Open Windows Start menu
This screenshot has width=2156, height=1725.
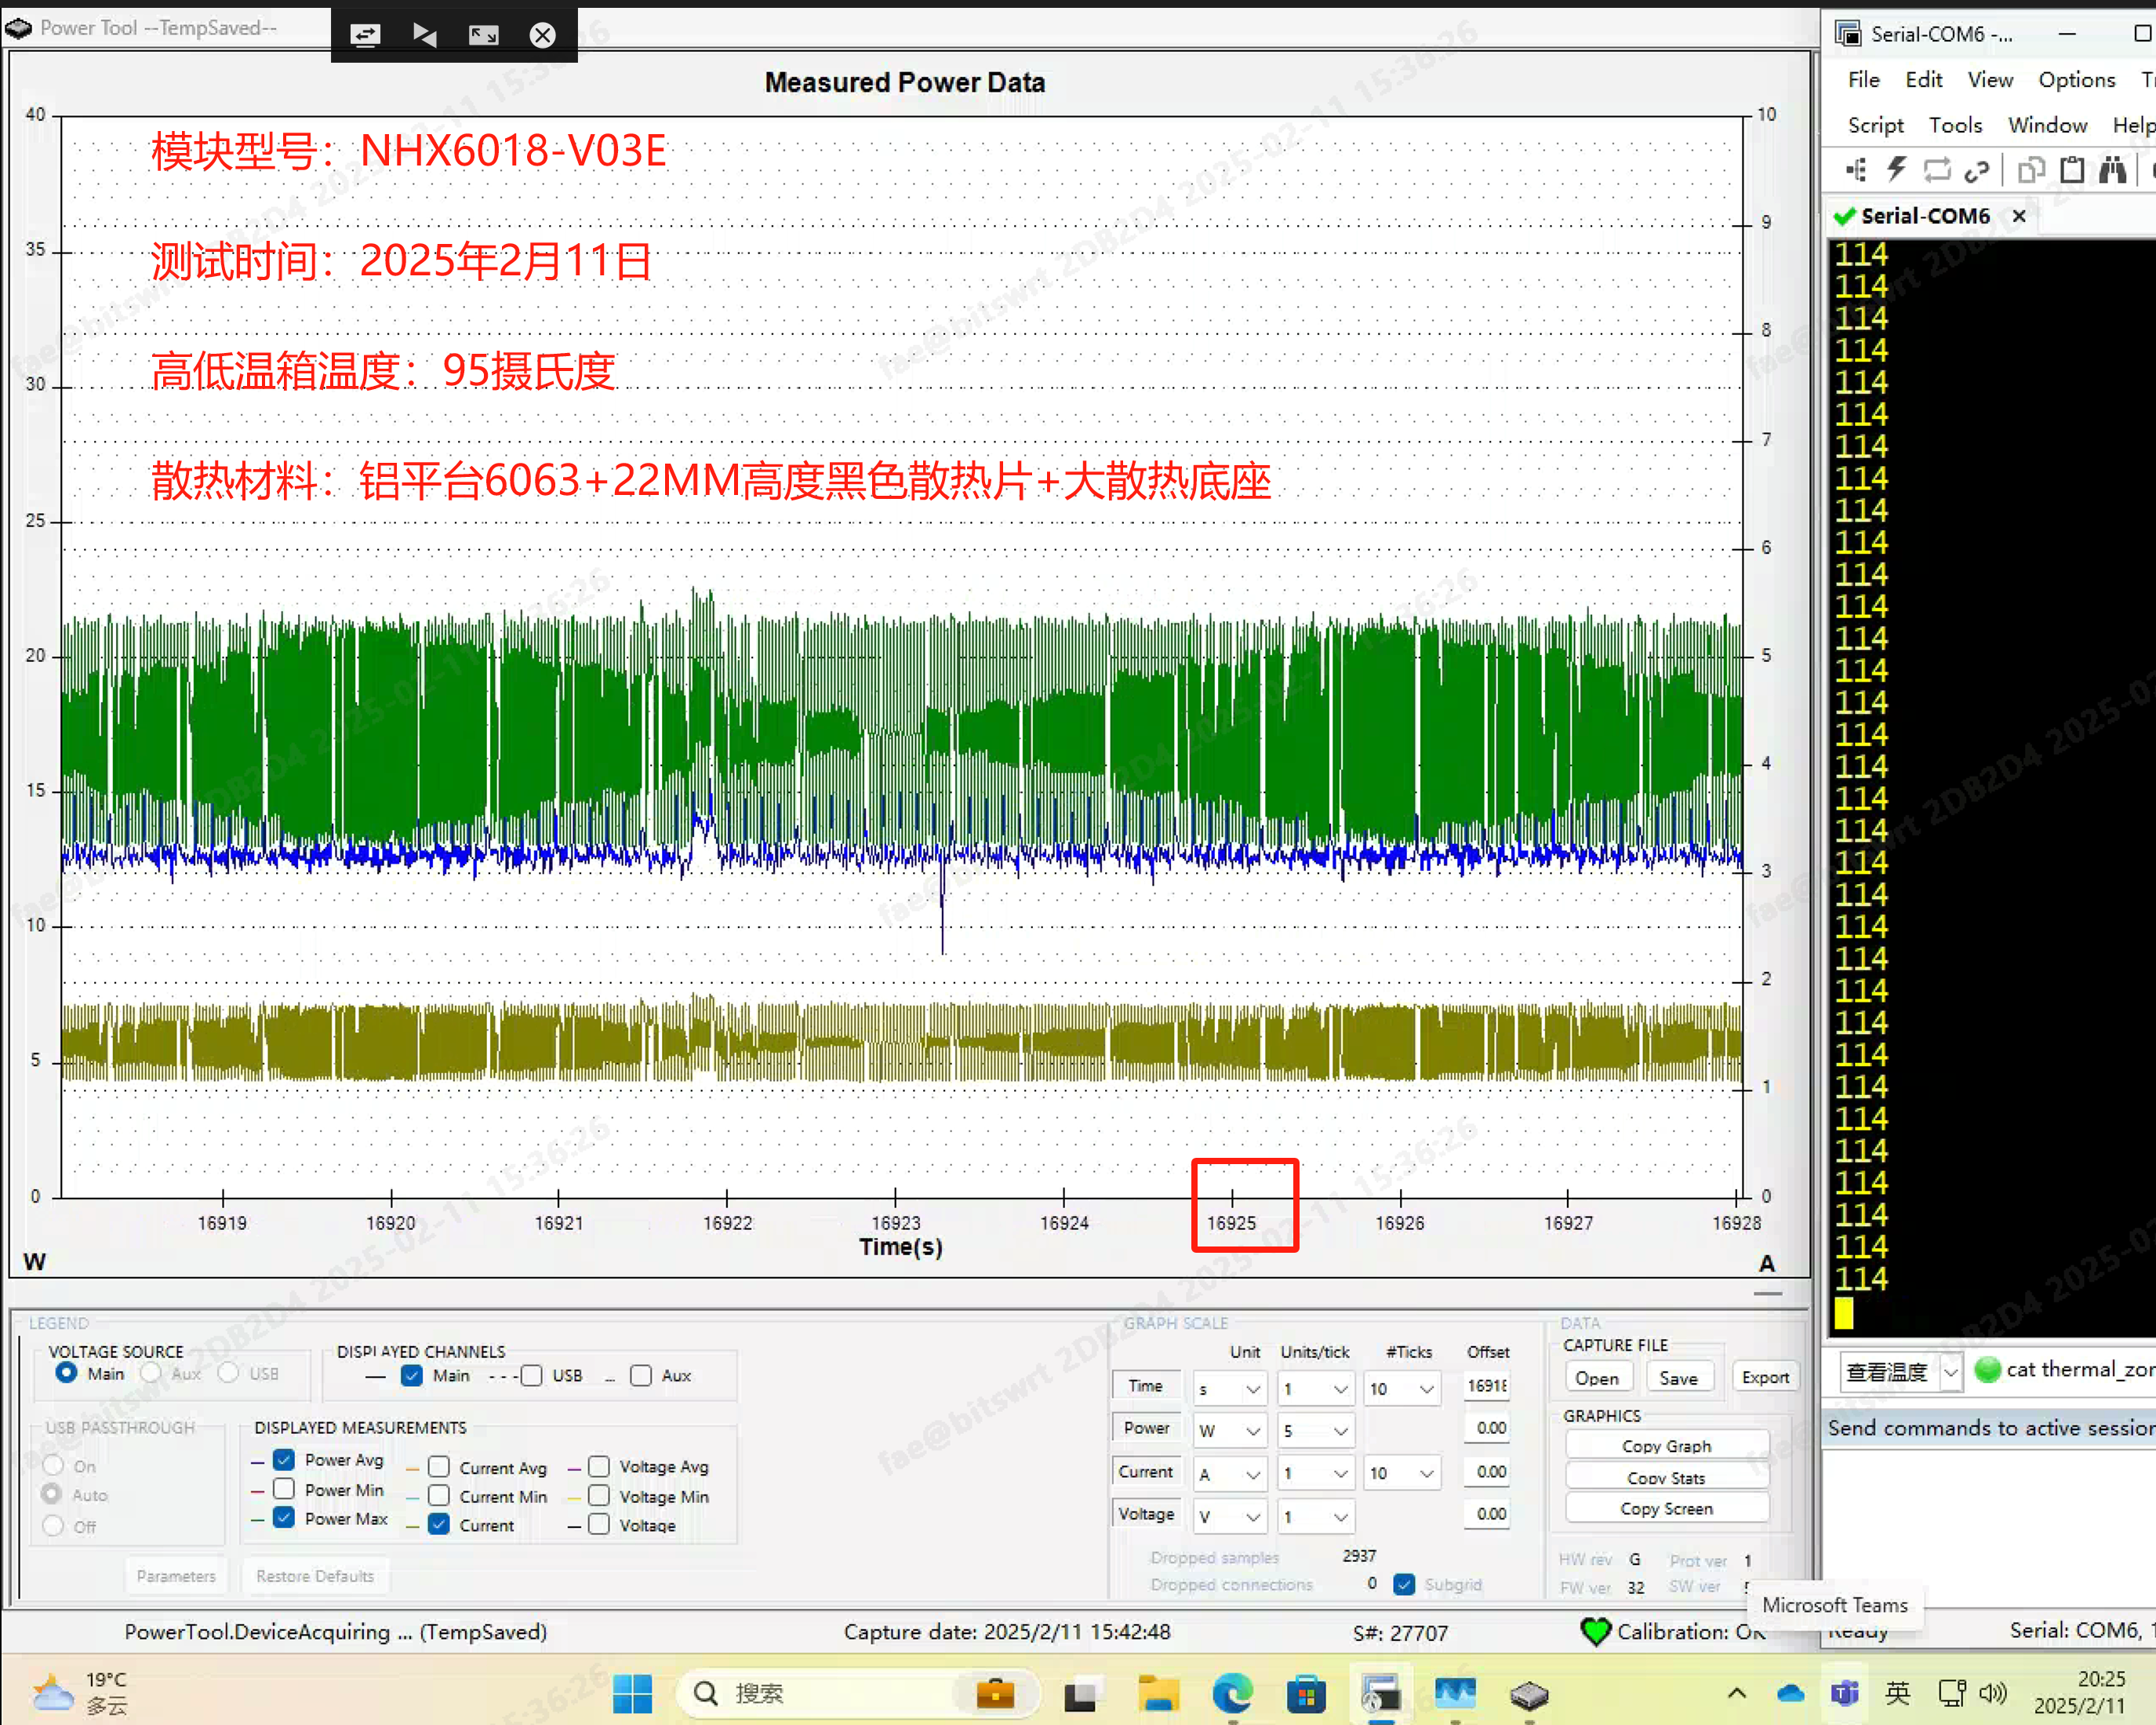(632, 1694)
